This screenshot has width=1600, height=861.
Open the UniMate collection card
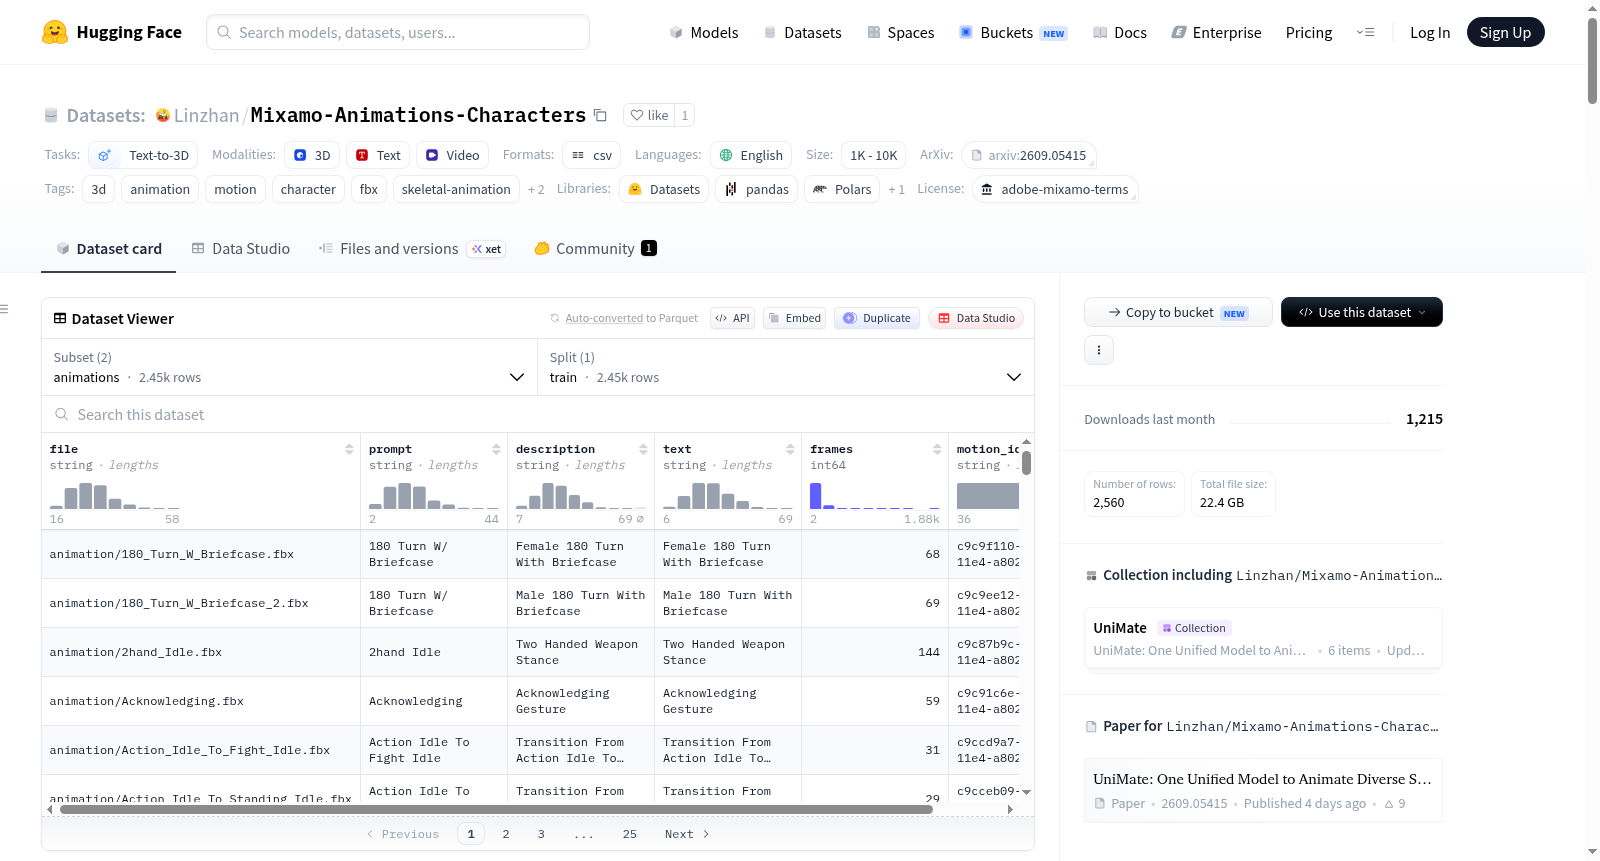(x=1263, y=639)
